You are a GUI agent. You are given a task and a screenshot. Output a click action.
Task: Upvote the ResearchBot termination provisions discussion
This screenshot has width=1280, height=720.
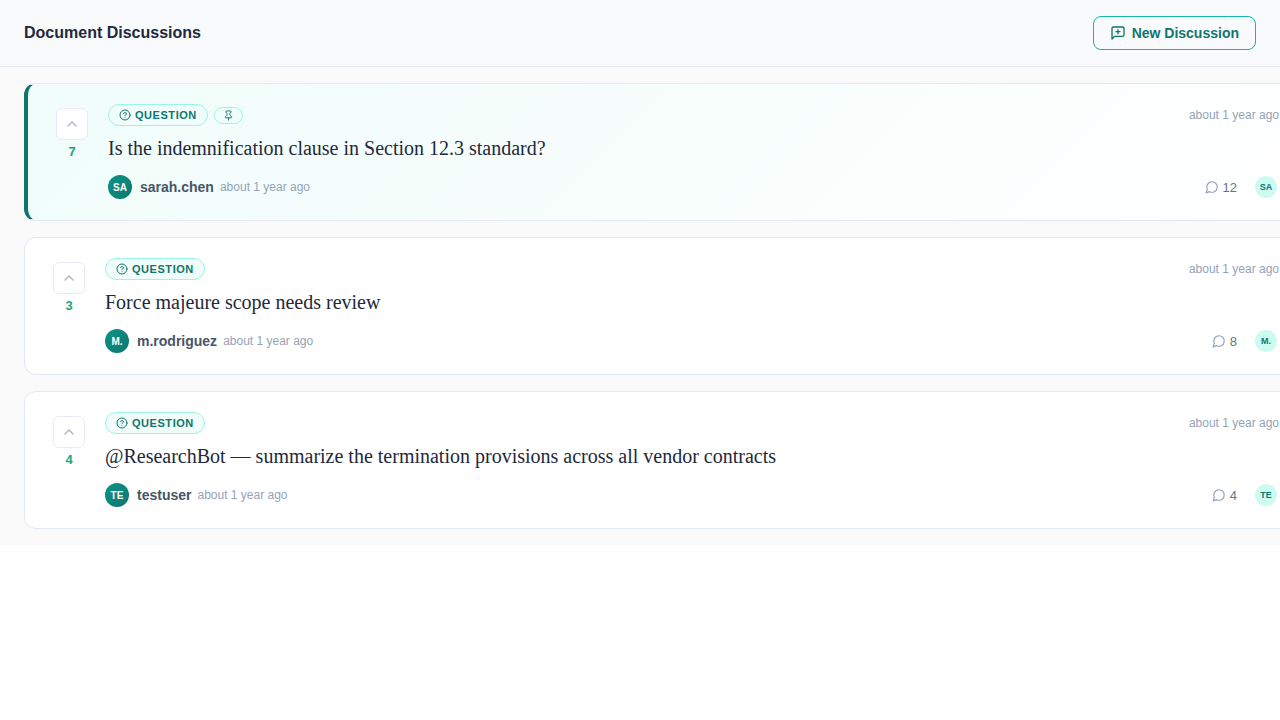(x=69, y=432)
